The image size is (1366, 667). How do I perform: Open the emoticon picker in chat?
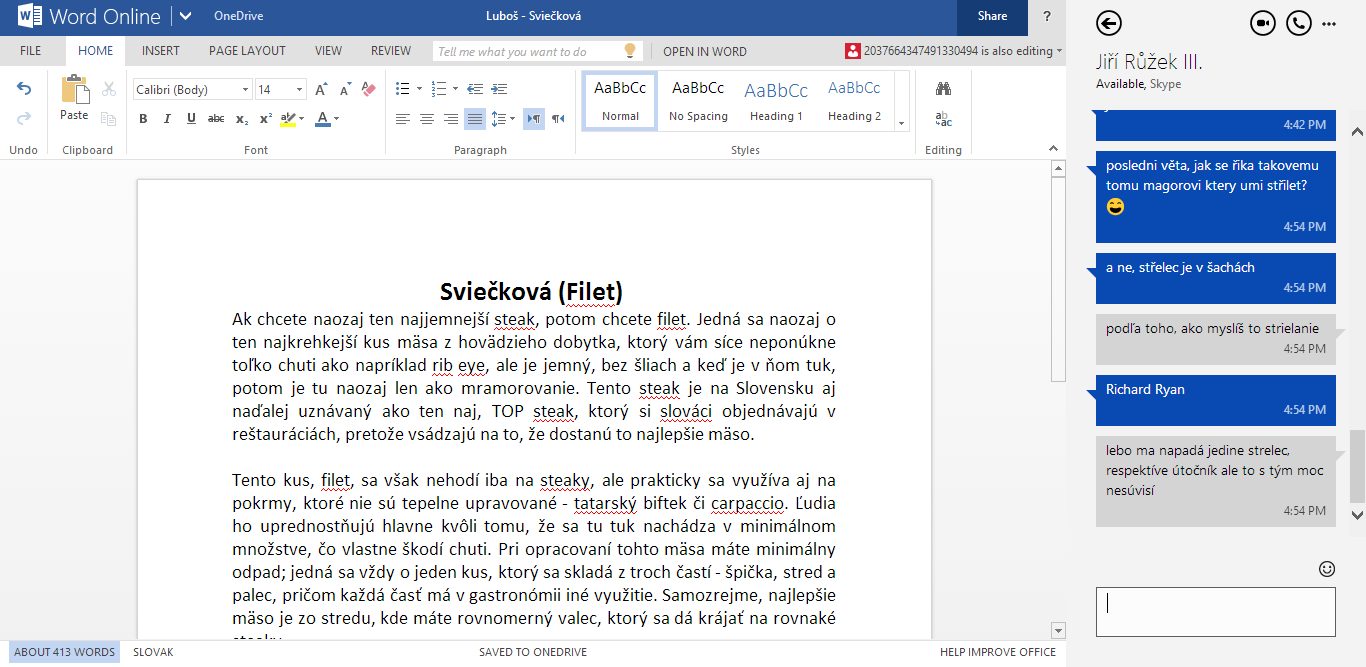1327,568
